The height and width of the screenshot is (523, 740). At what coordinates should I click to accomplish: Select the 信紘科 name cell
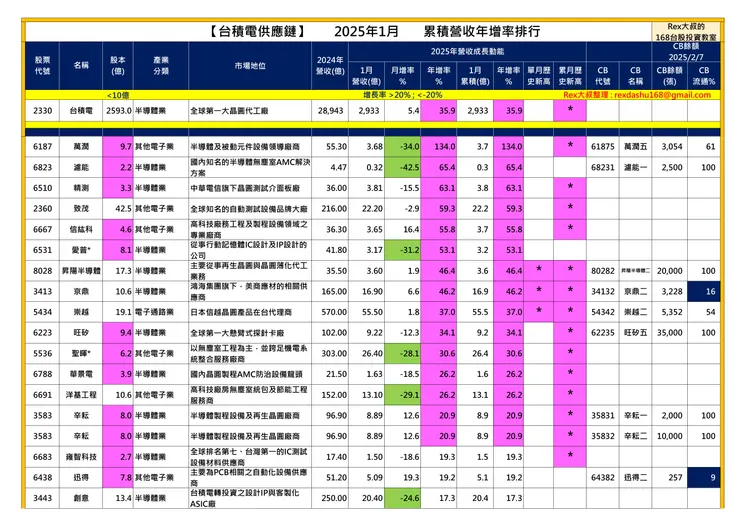coord(81,229)
